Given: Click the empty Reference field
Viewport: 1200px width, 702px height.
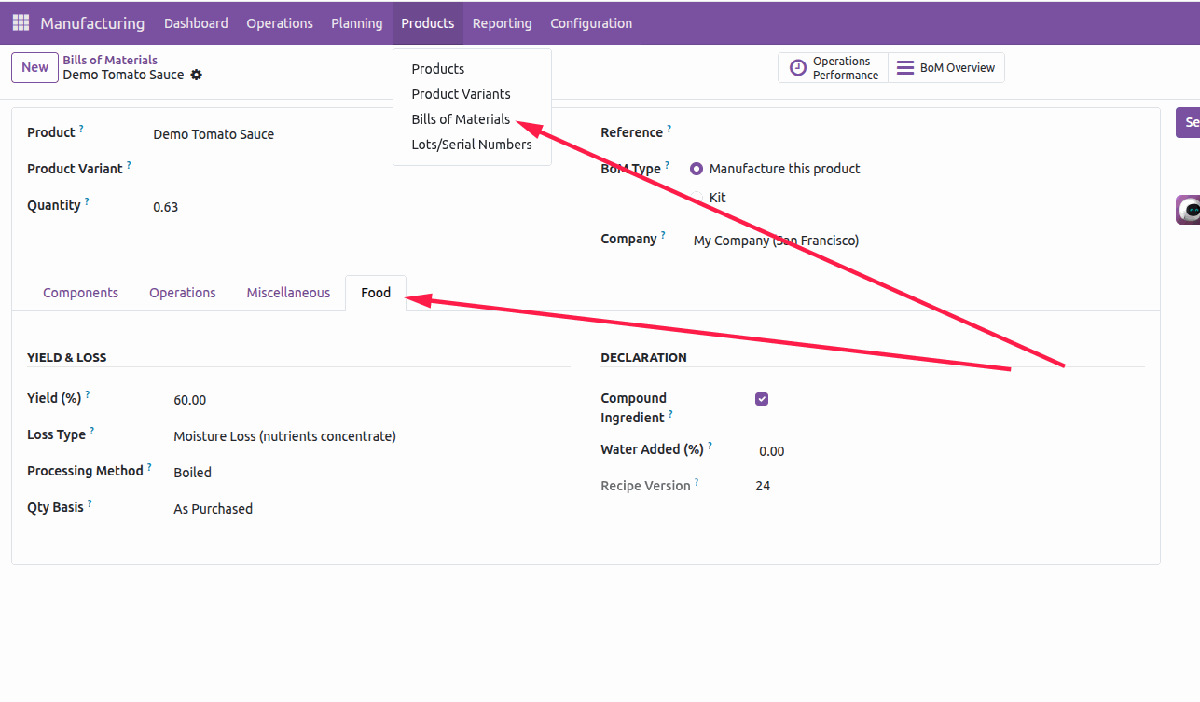Looking at the screenshot, I should click(918, 134).
